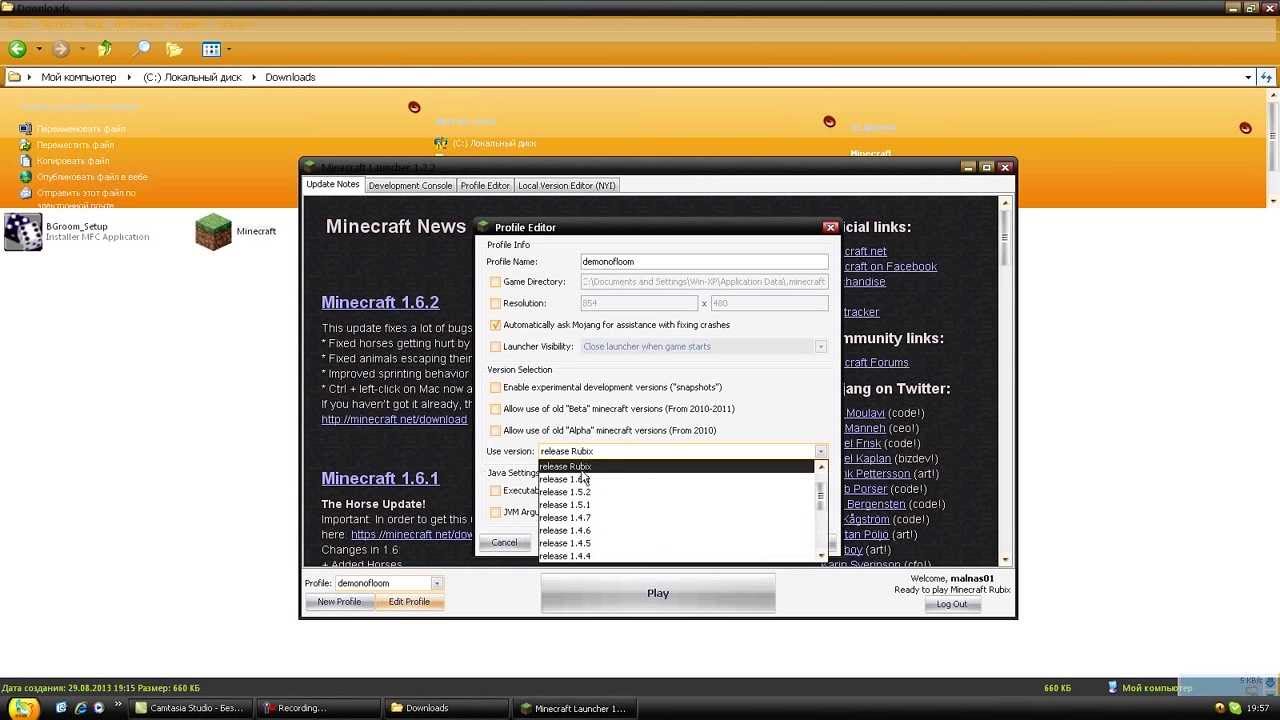Open the Minecraft 1.6.2 news link
The image size is (1280, 720).
(380, 302)
